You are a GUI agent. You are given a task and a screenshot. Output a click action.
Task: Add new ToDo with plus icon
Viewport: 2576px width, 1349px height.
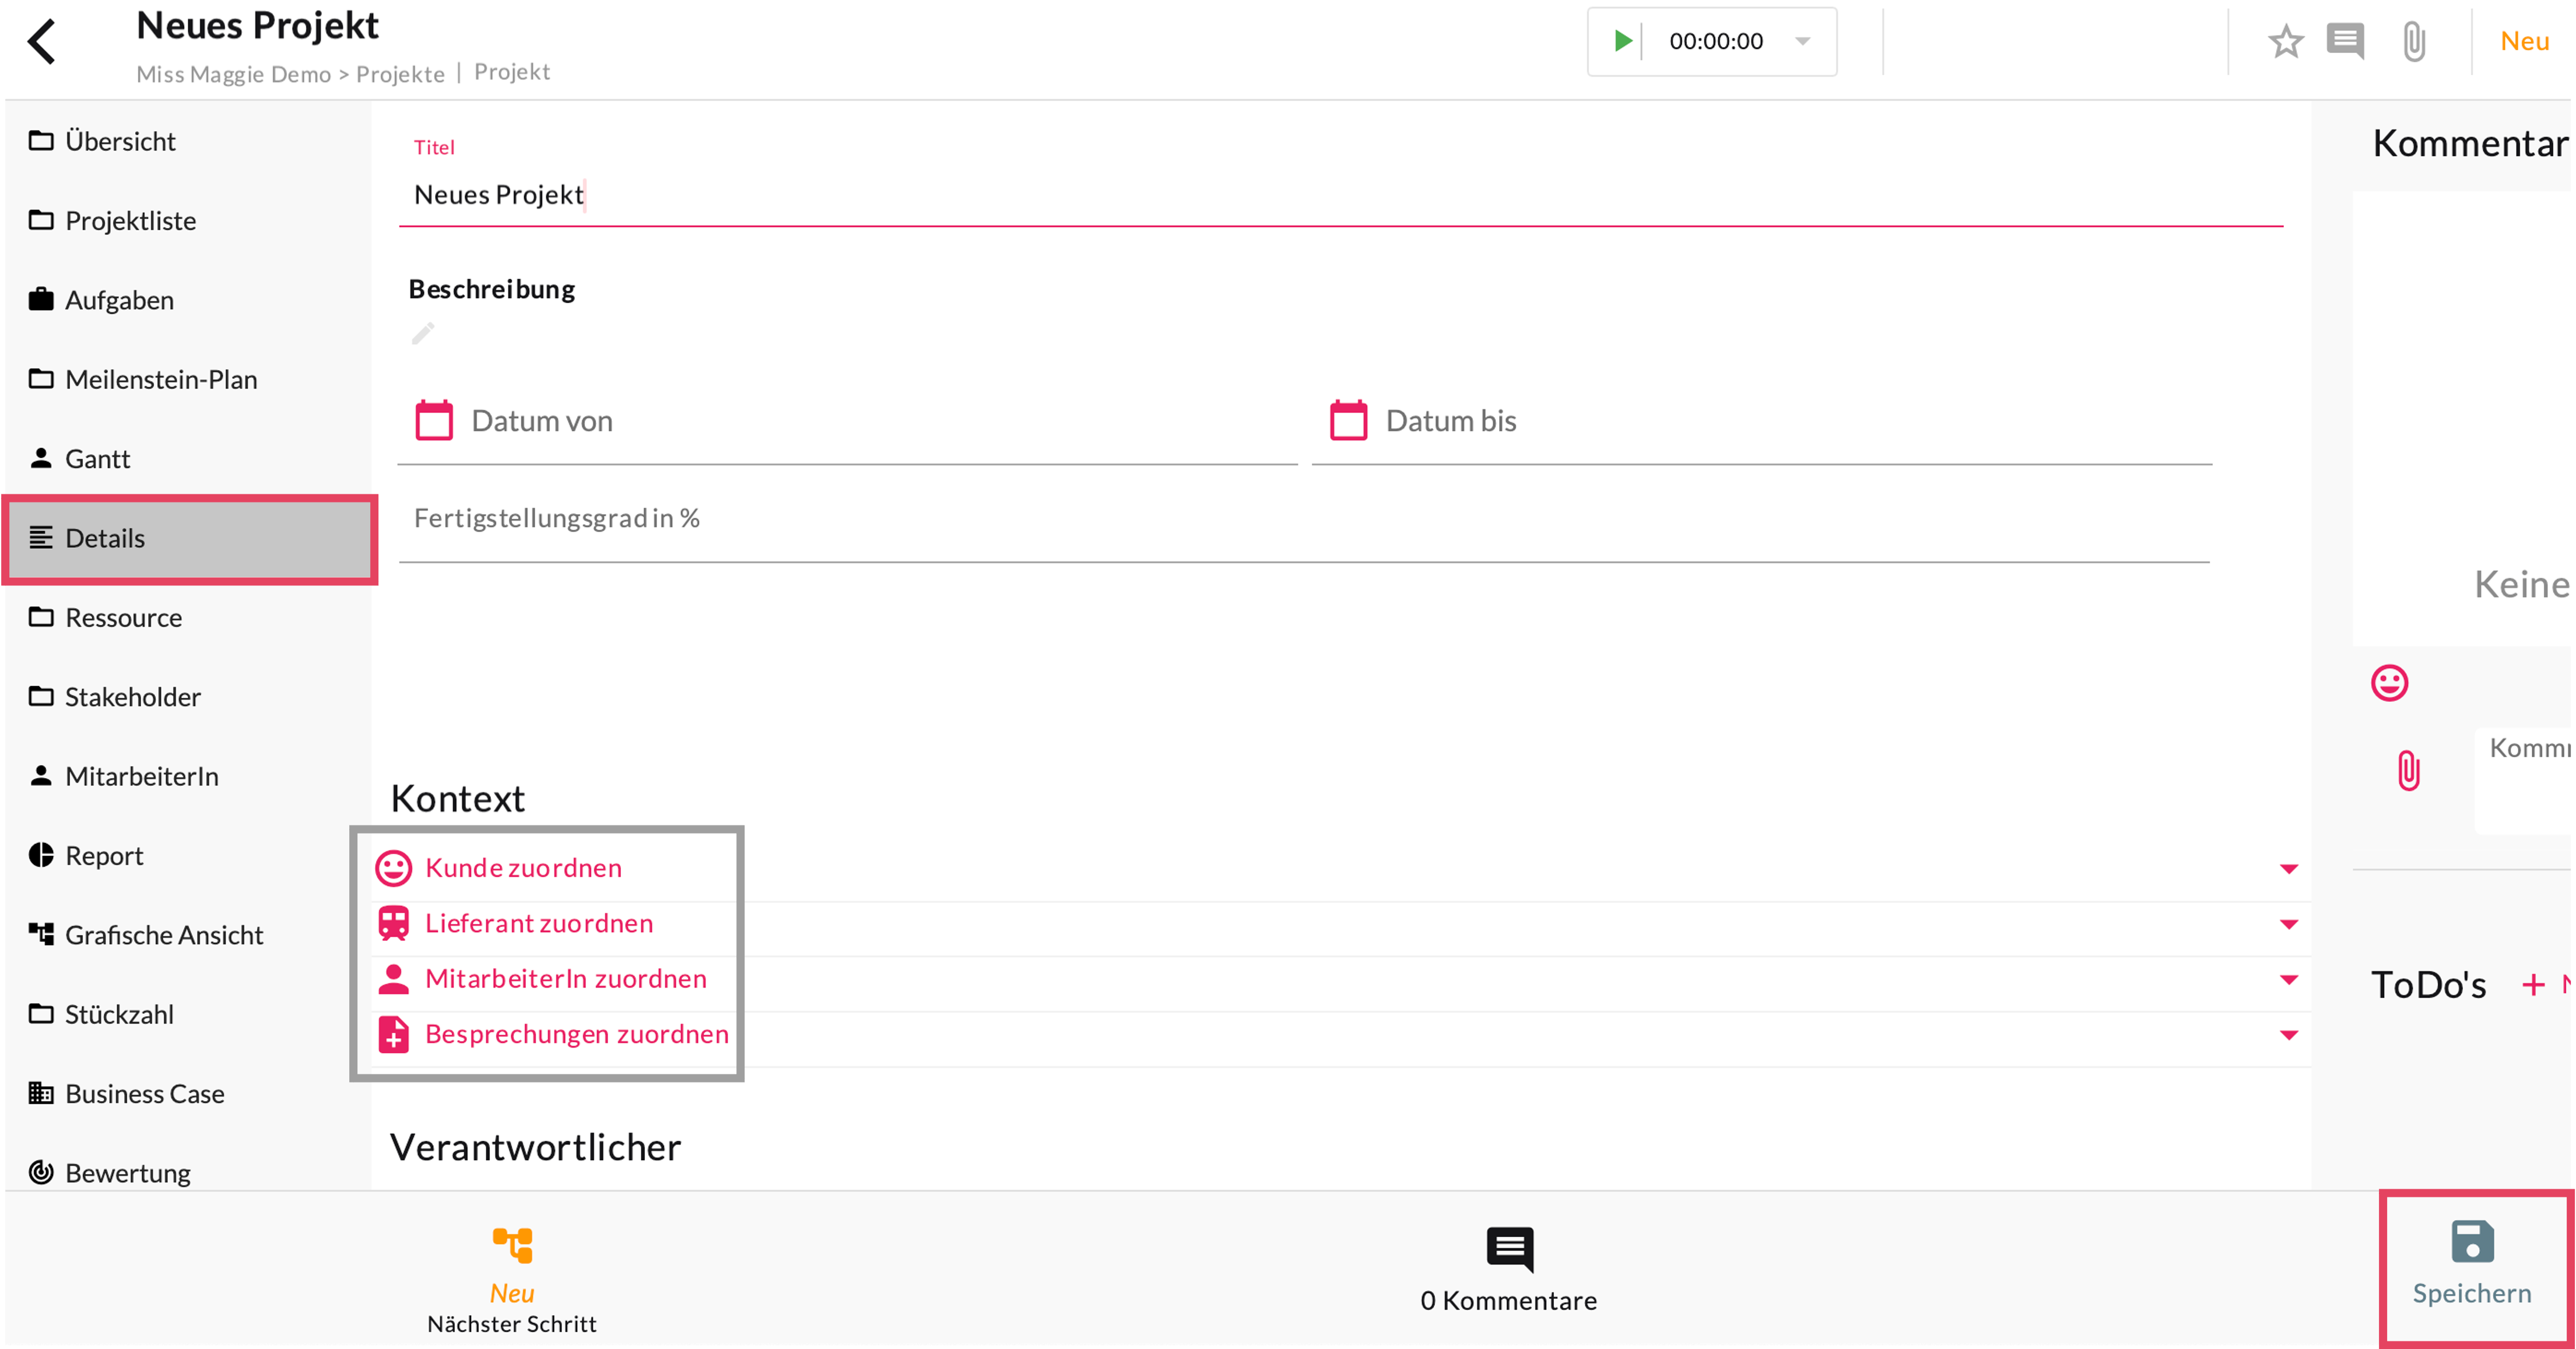pyautogui.click(x=2533, y=985)
